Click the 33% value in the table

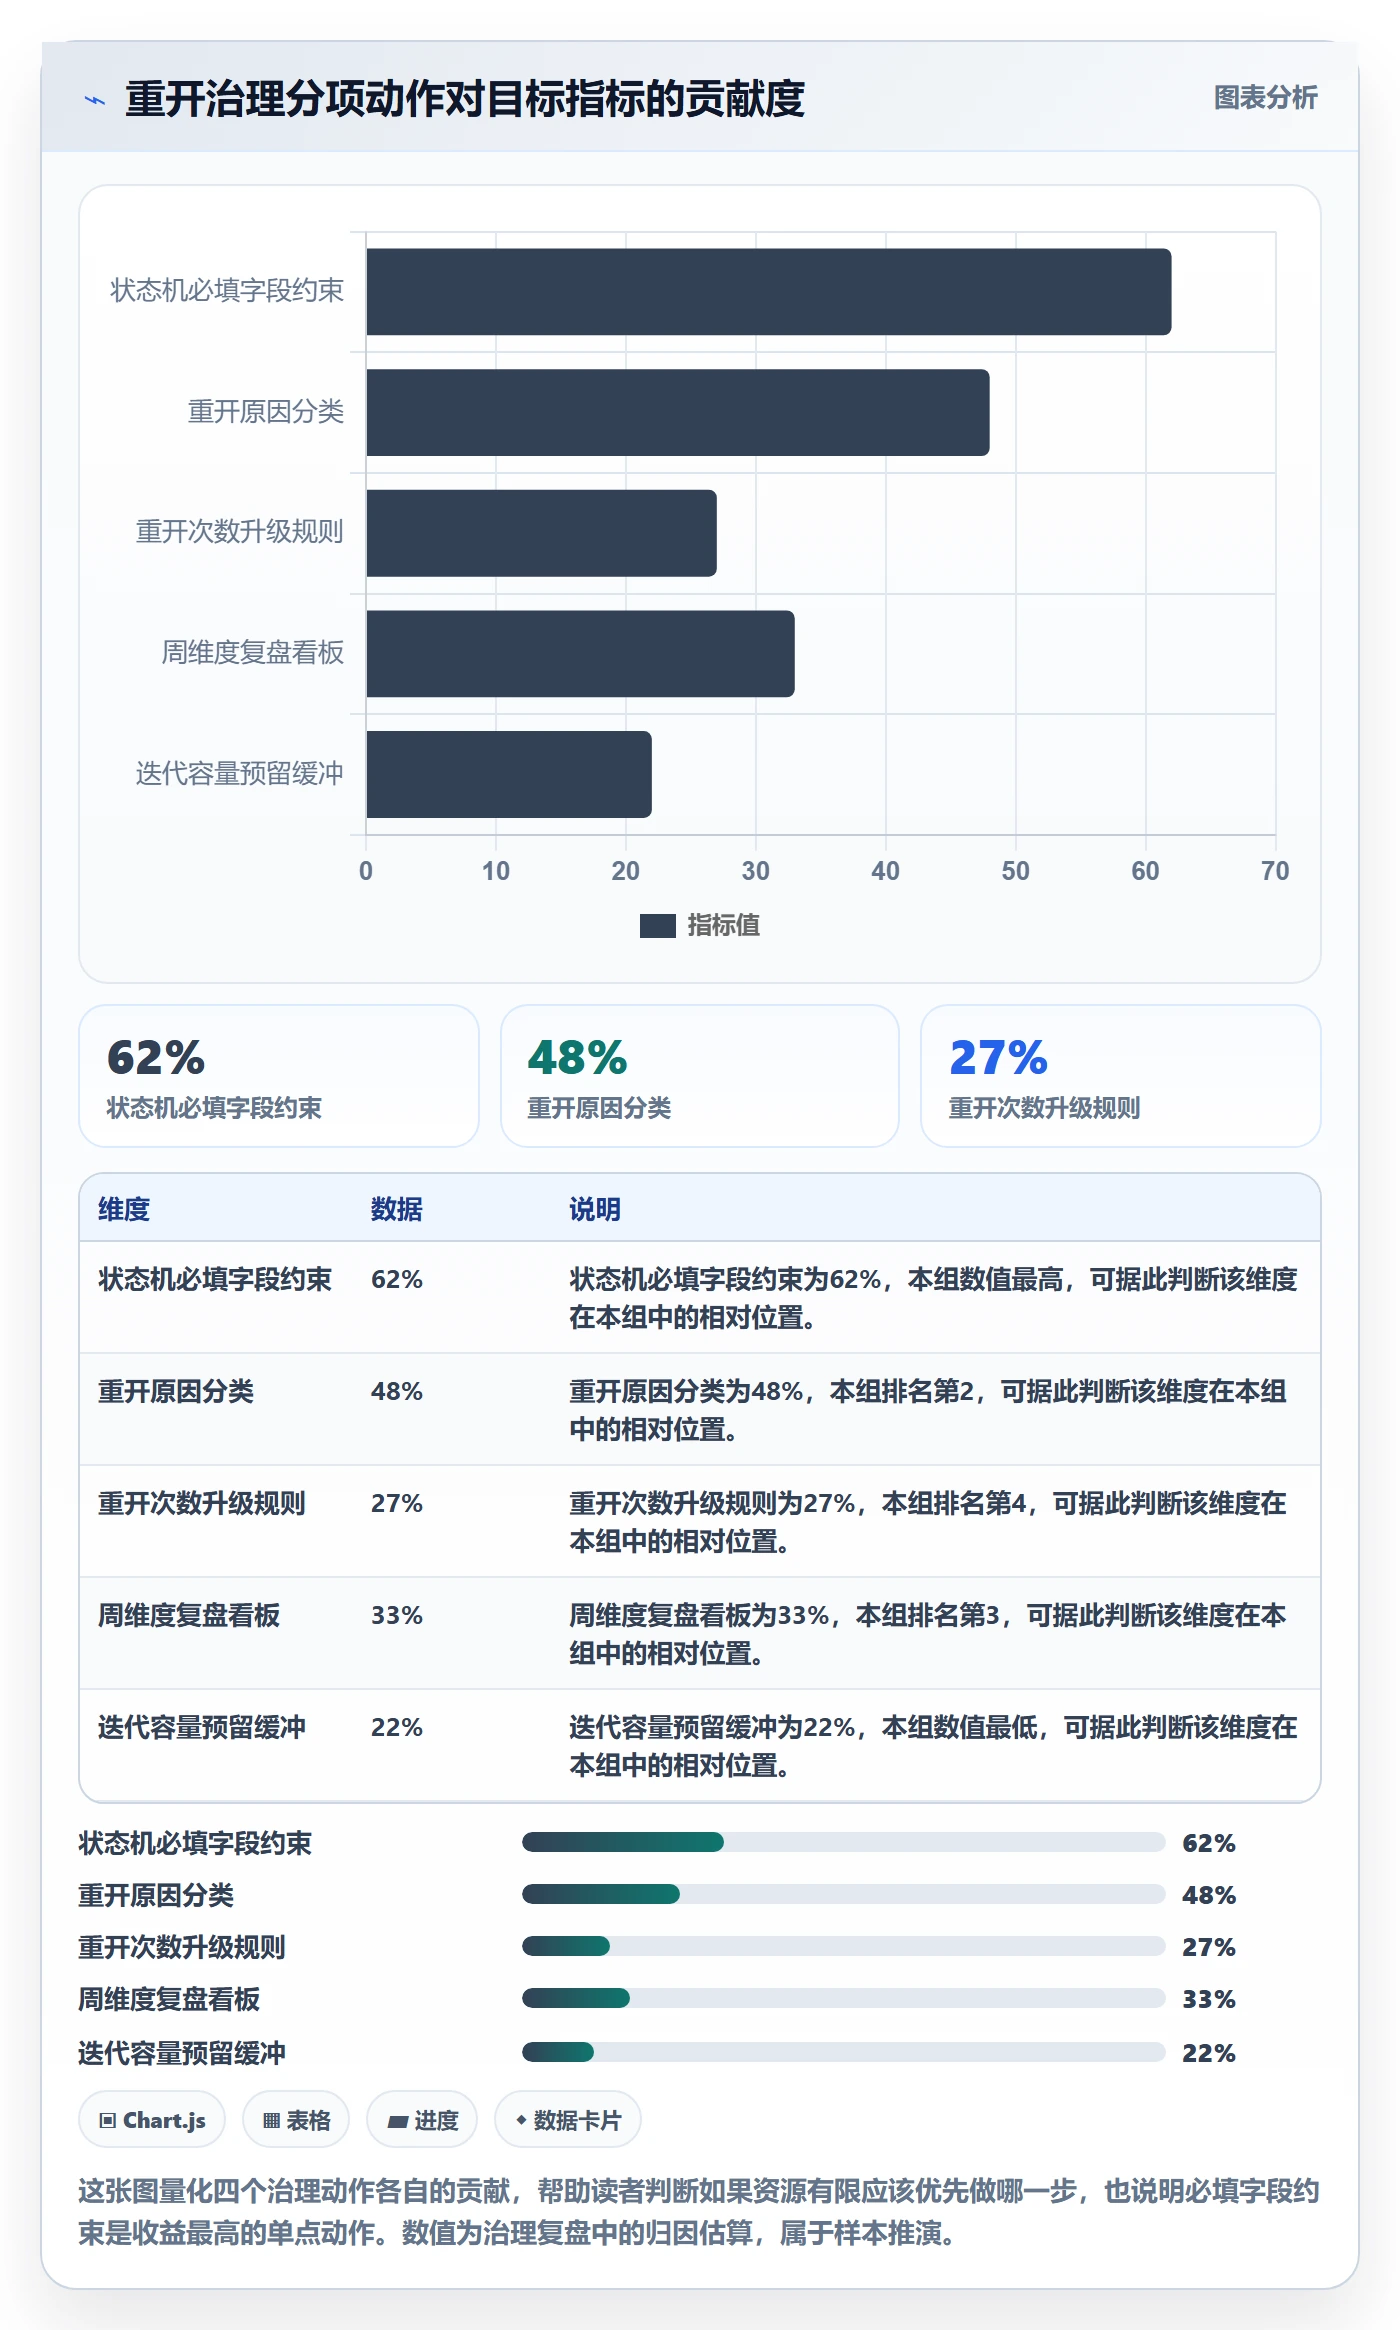coord(397,1615)
